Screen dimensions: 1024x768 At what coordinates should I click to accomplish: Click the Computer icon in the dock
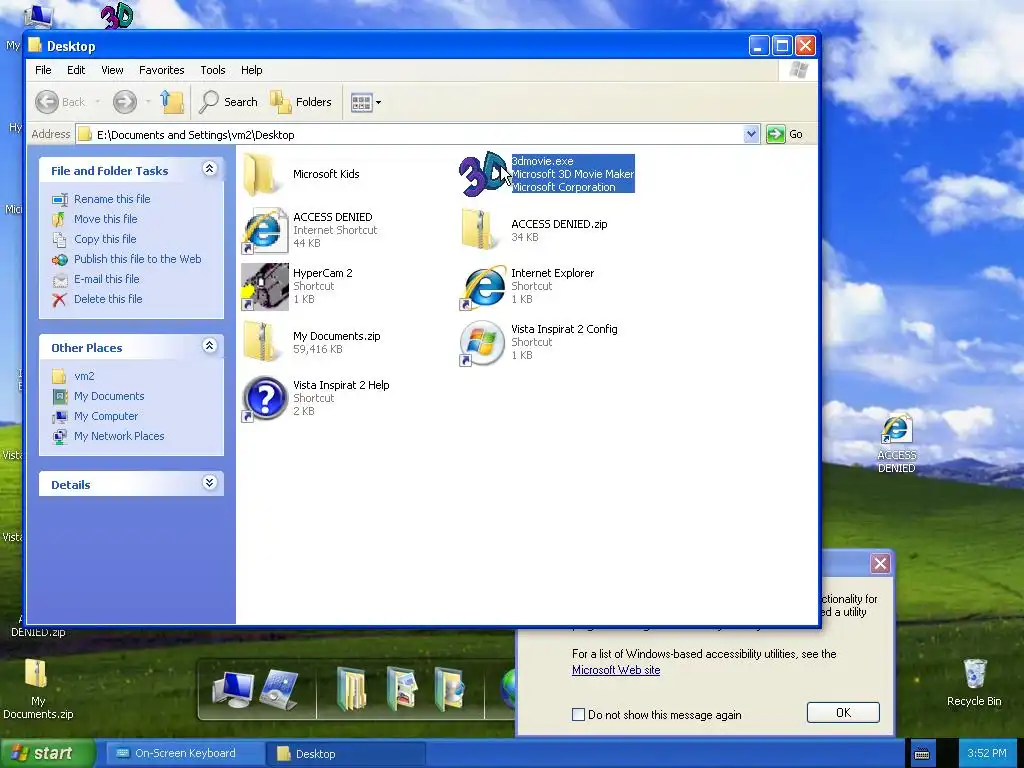232,690
